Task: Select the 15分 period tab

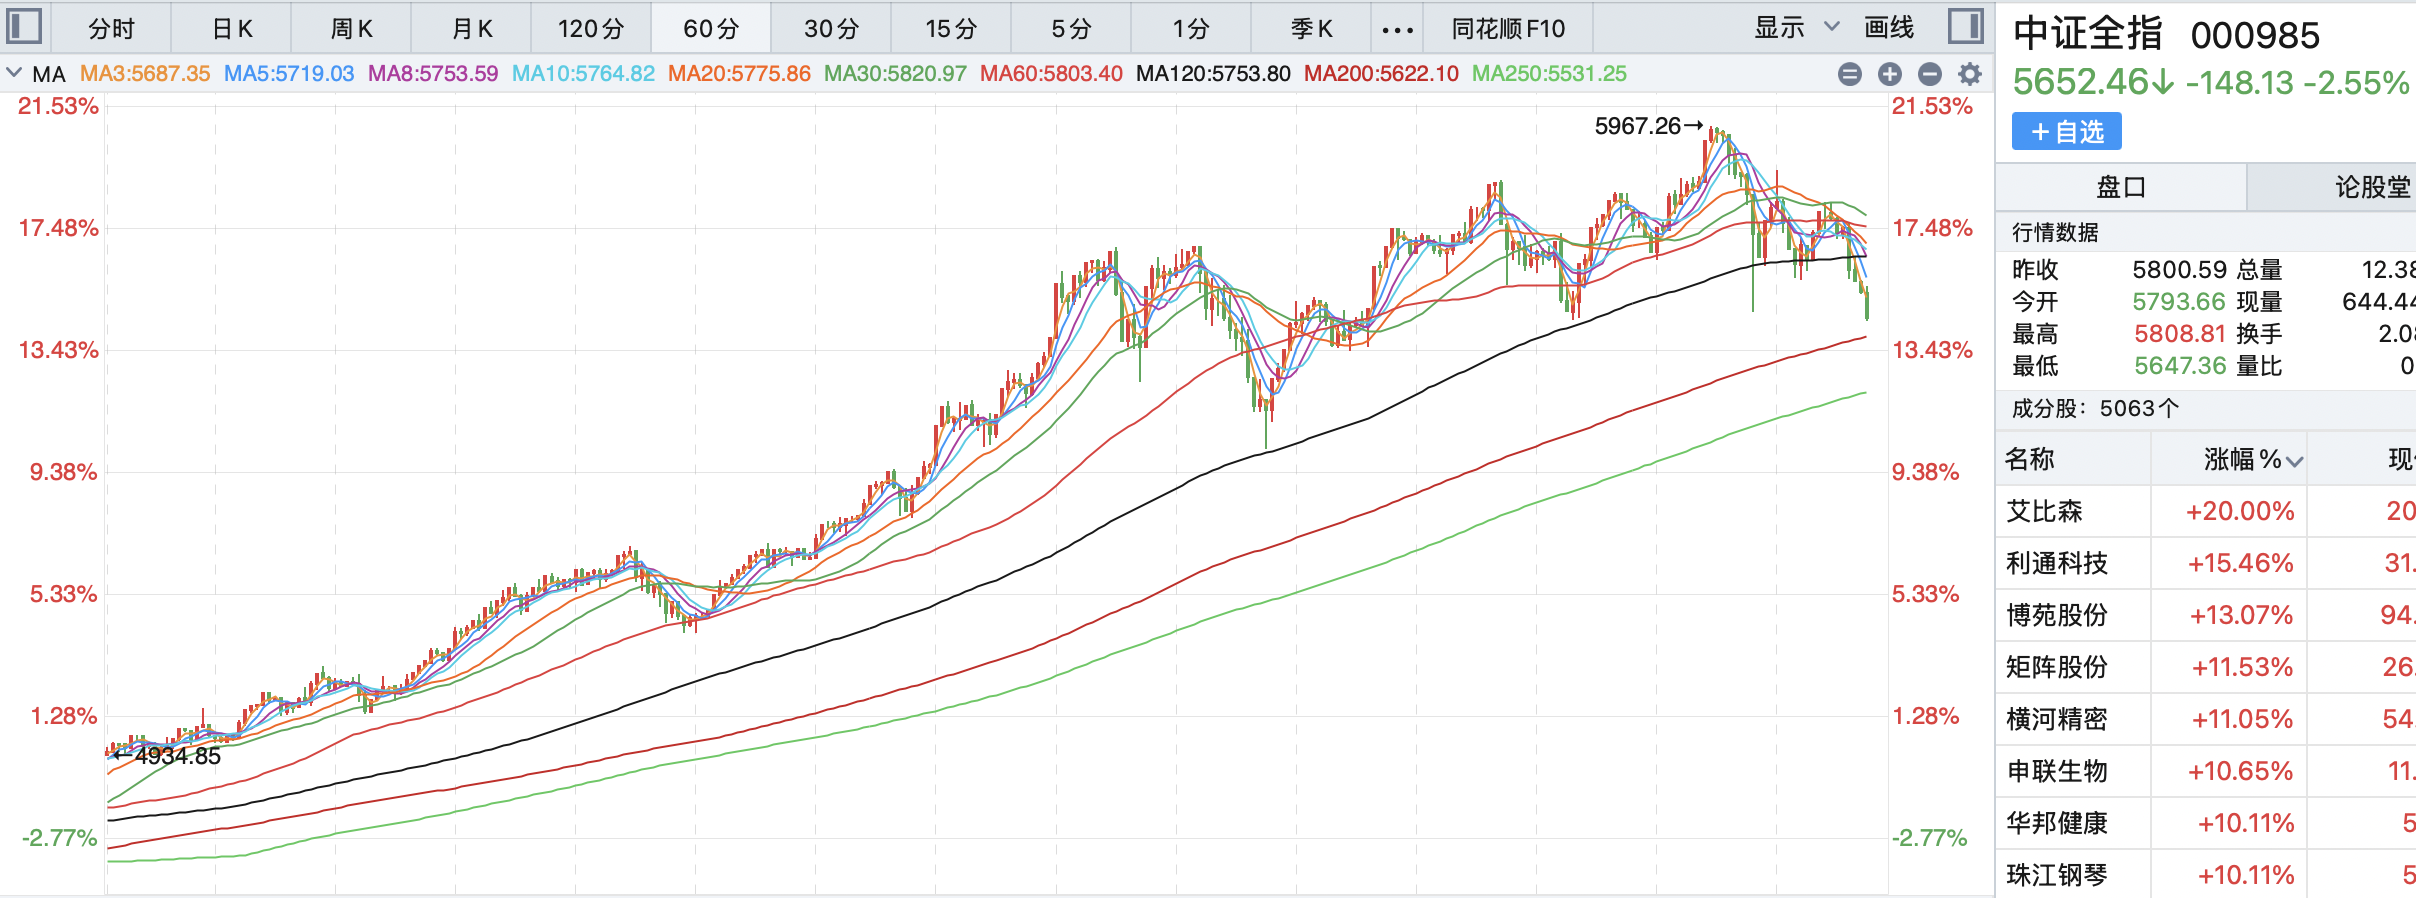Action: (951, 29)
